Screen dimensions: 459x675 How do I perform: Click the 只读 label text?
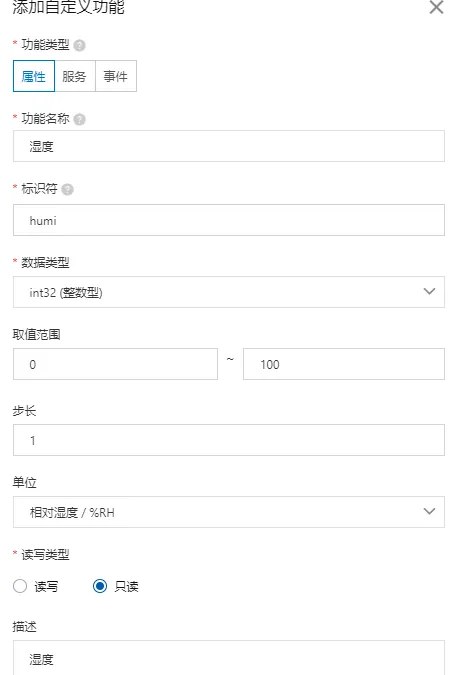pyautogui.click(x=126, y=586)
